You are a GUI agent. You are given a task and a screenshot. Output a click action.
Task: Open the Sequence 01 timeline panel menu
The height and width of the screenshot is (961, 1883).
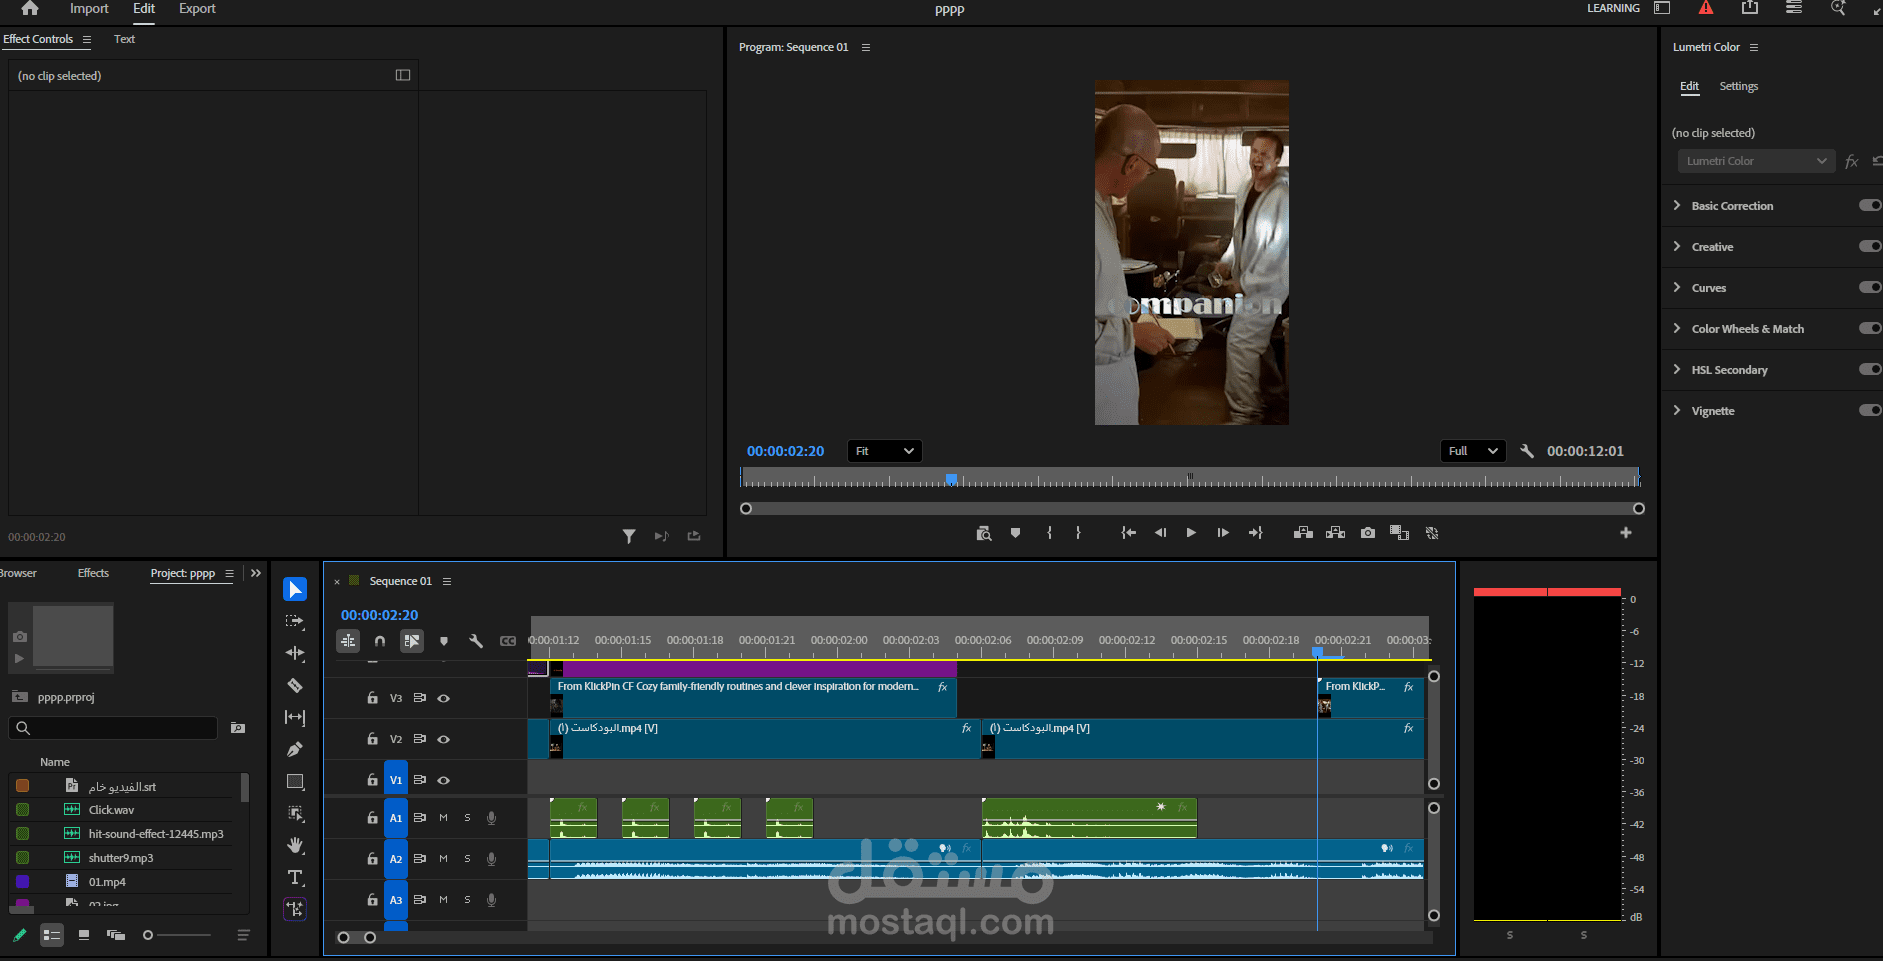pyautogui.click(x=447, y=581)
